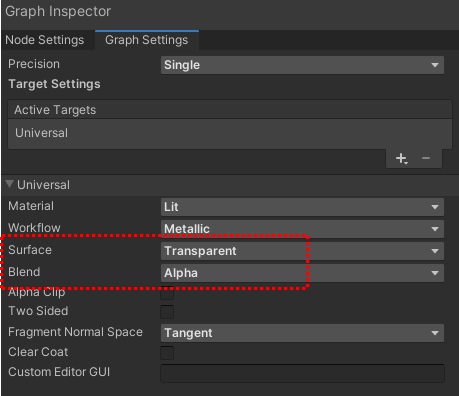Enable the Alpha Clip checkbox
459x396 pixels.
coord(167,293)
